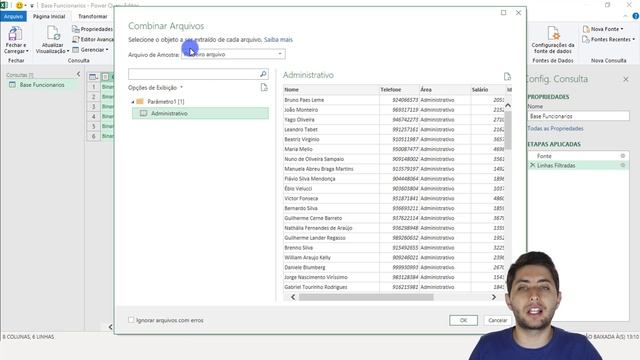Open Fontes Recentes dropdown
This screenshot has height=360, width=640.
(x=608, y=39)
